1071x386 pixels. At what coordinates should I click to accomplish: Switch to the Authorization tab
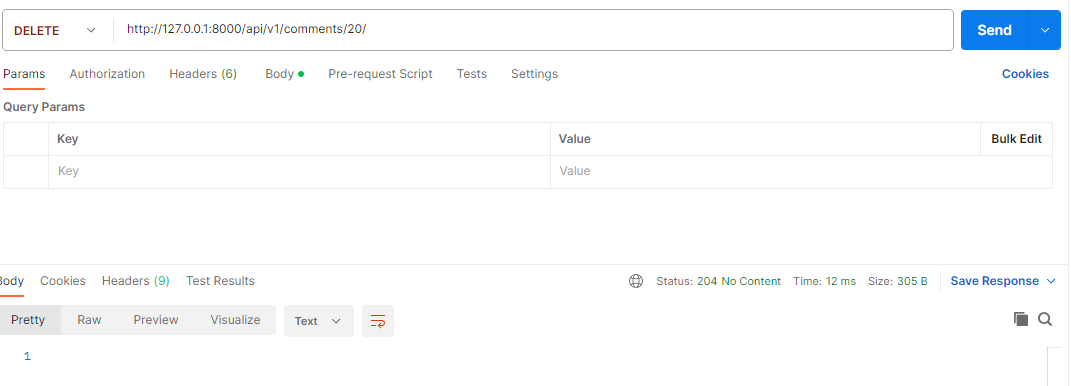coord(107,74)
